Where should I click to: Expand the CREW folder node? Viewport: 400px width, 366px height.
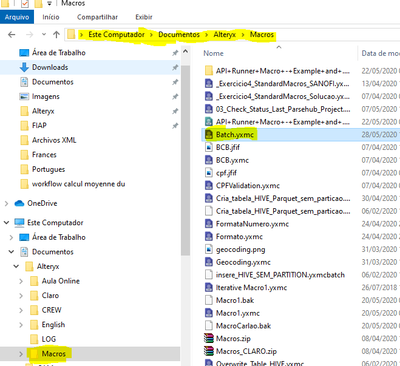click(21, 310)
